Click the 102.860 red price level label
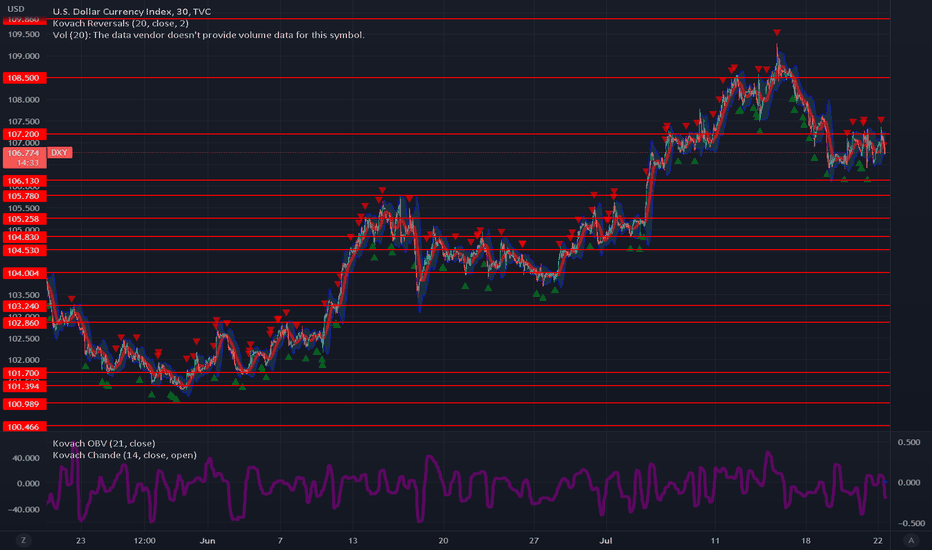Image resolution: width=932 pixels, height=550 pixels. click(24, 323)
